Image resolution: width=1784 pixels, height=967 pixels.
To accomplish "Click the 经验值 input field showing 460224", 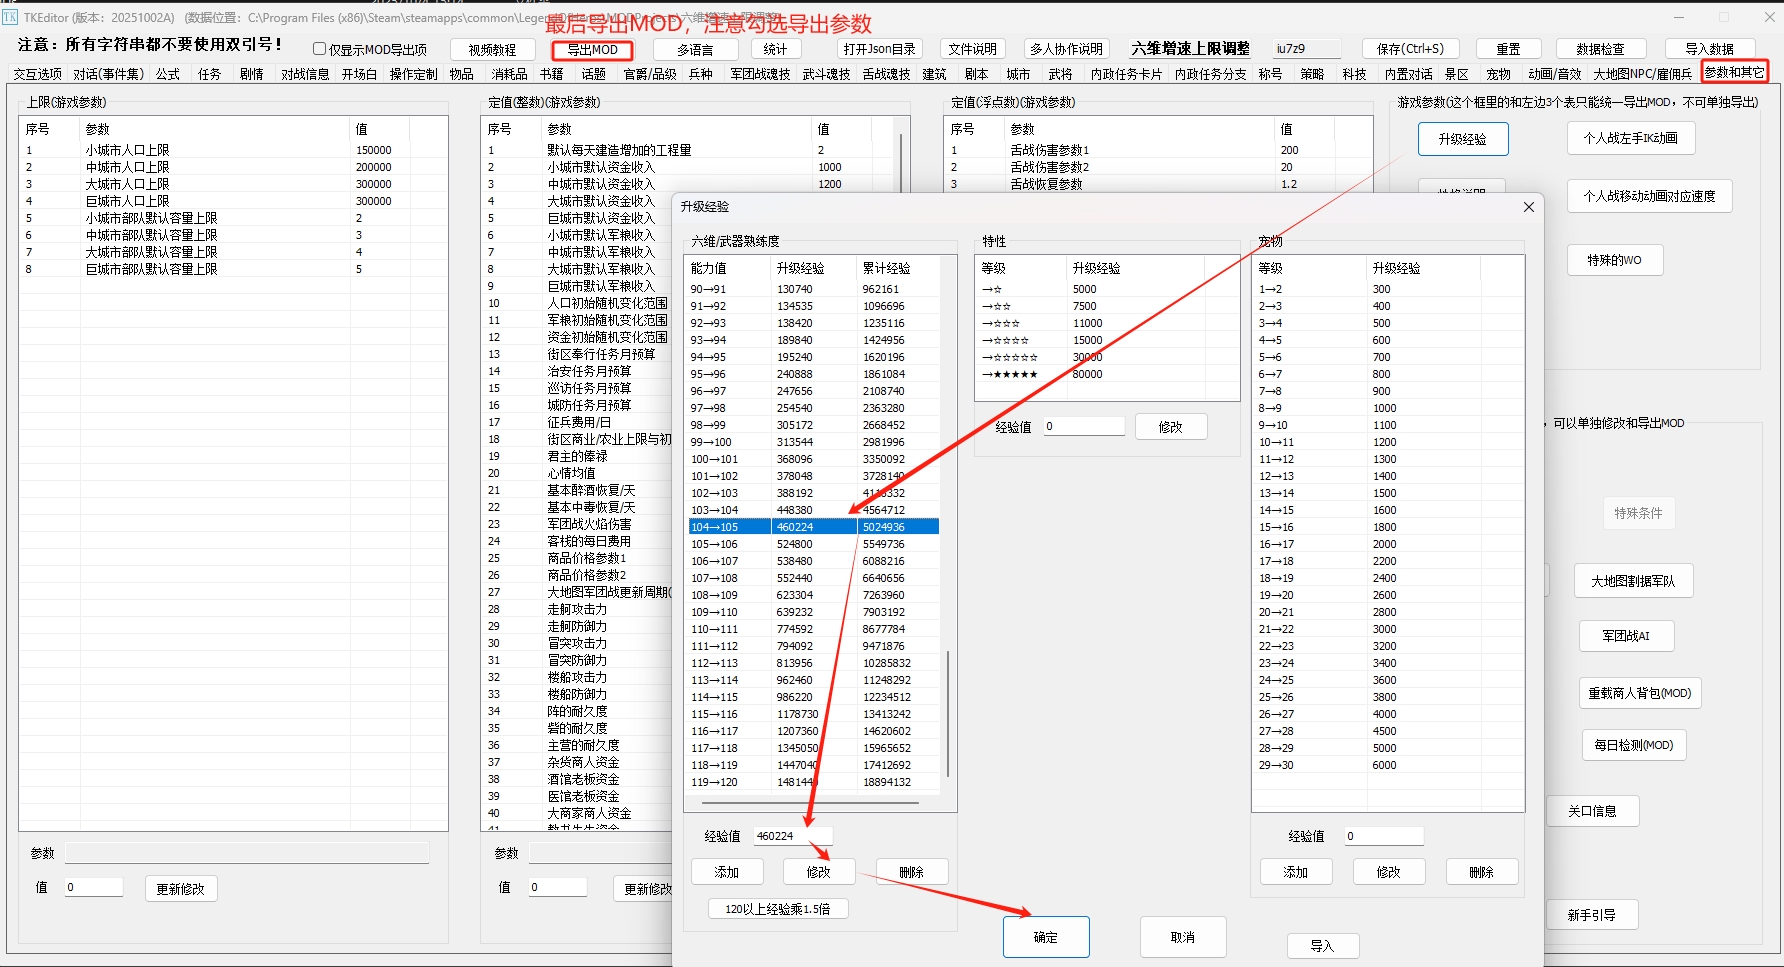I will pyautogui.click(x=792, y=836).
